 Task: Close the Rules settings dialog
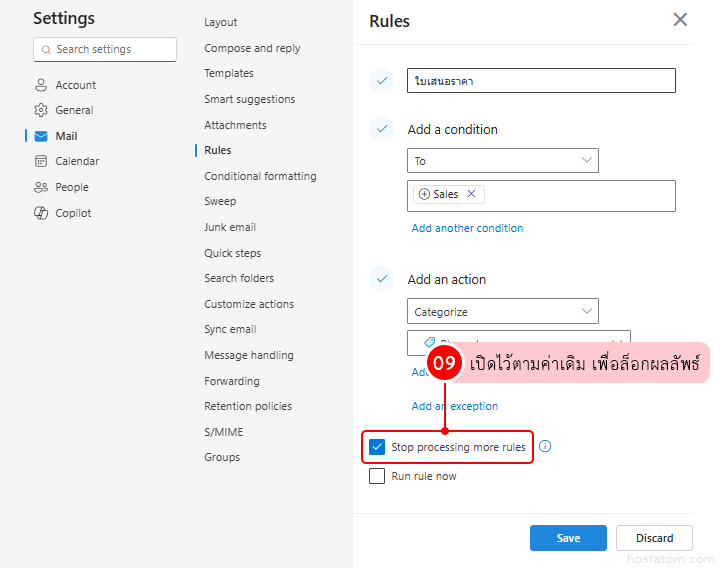(x=680, y=20)
